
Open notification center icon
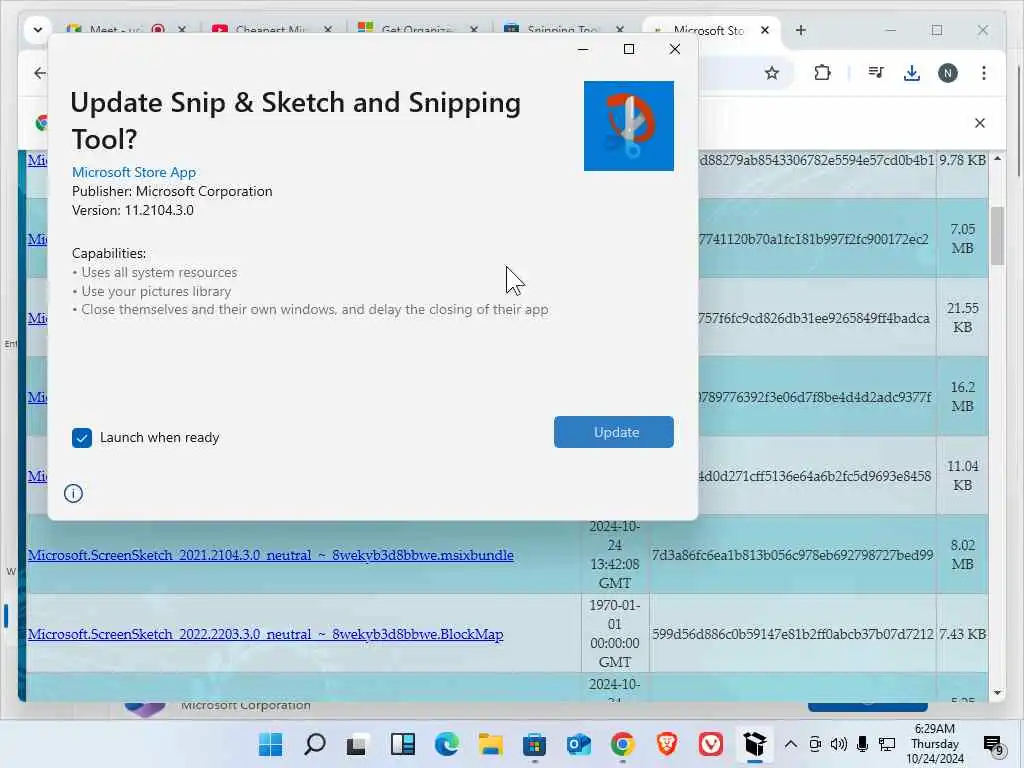point(993,744)
